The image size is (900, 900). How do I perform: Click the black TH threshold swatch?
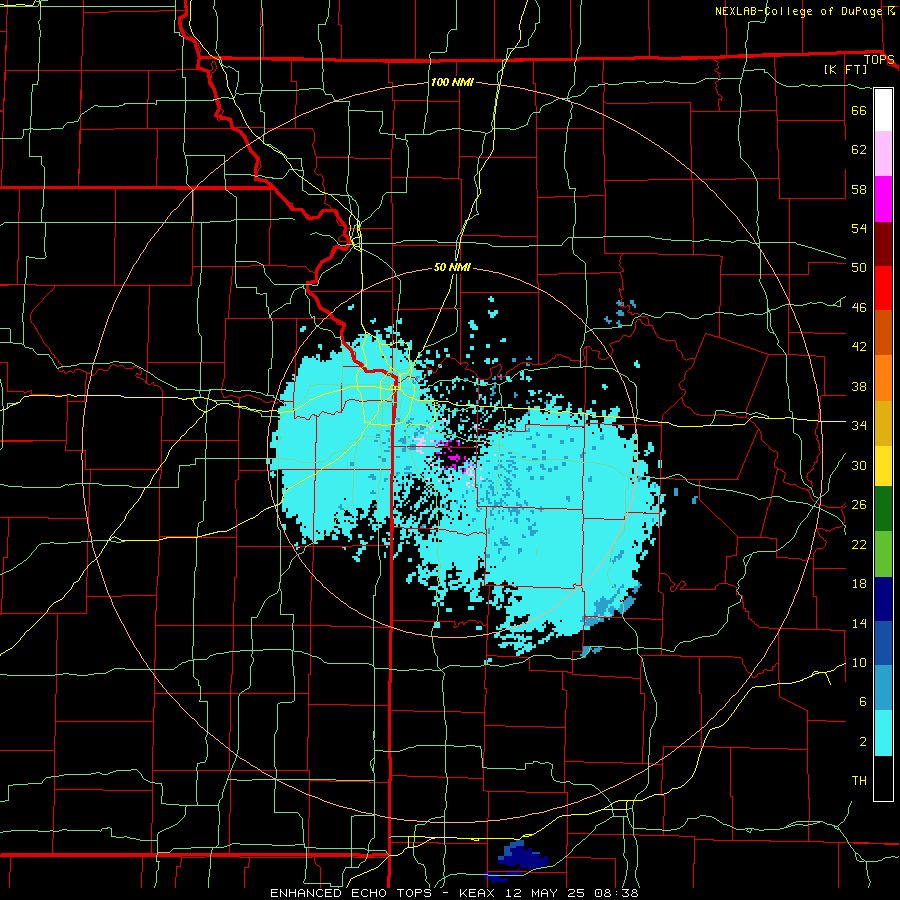click(x=883, y=778)
